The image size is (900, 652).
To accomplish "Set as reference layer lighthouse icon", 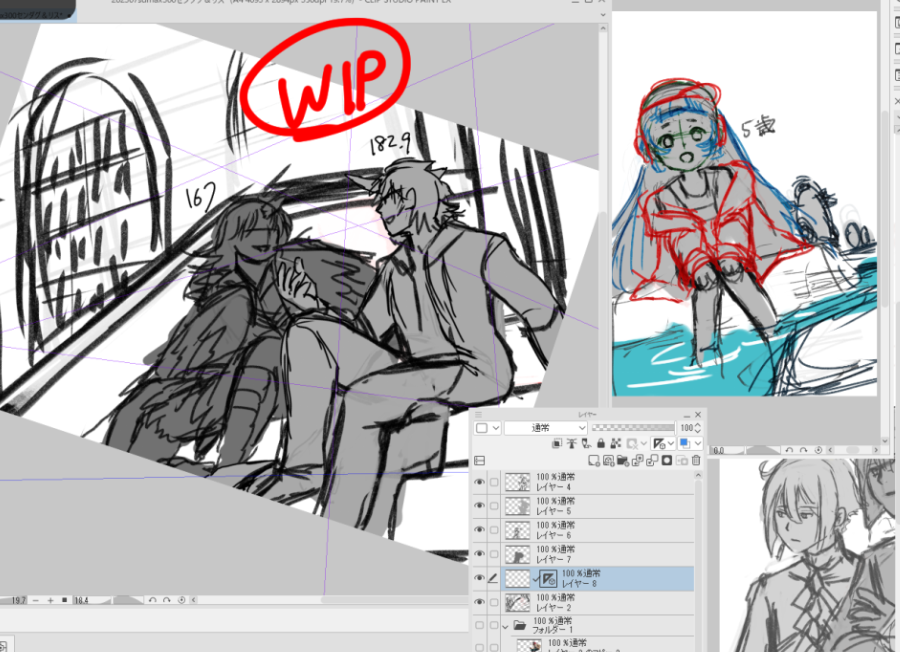I will (x=572, y=444).
